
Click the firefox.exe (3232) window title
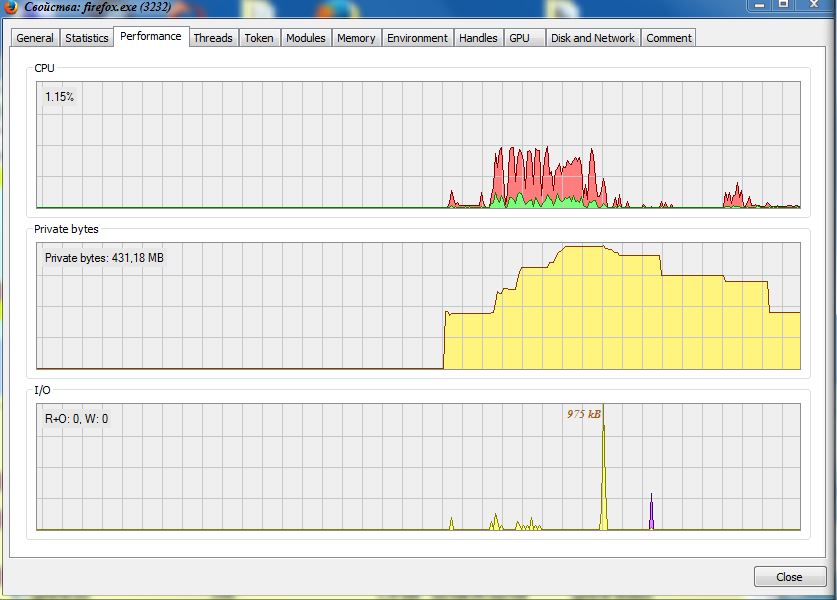pyautogui.click(x=98, y=7)
